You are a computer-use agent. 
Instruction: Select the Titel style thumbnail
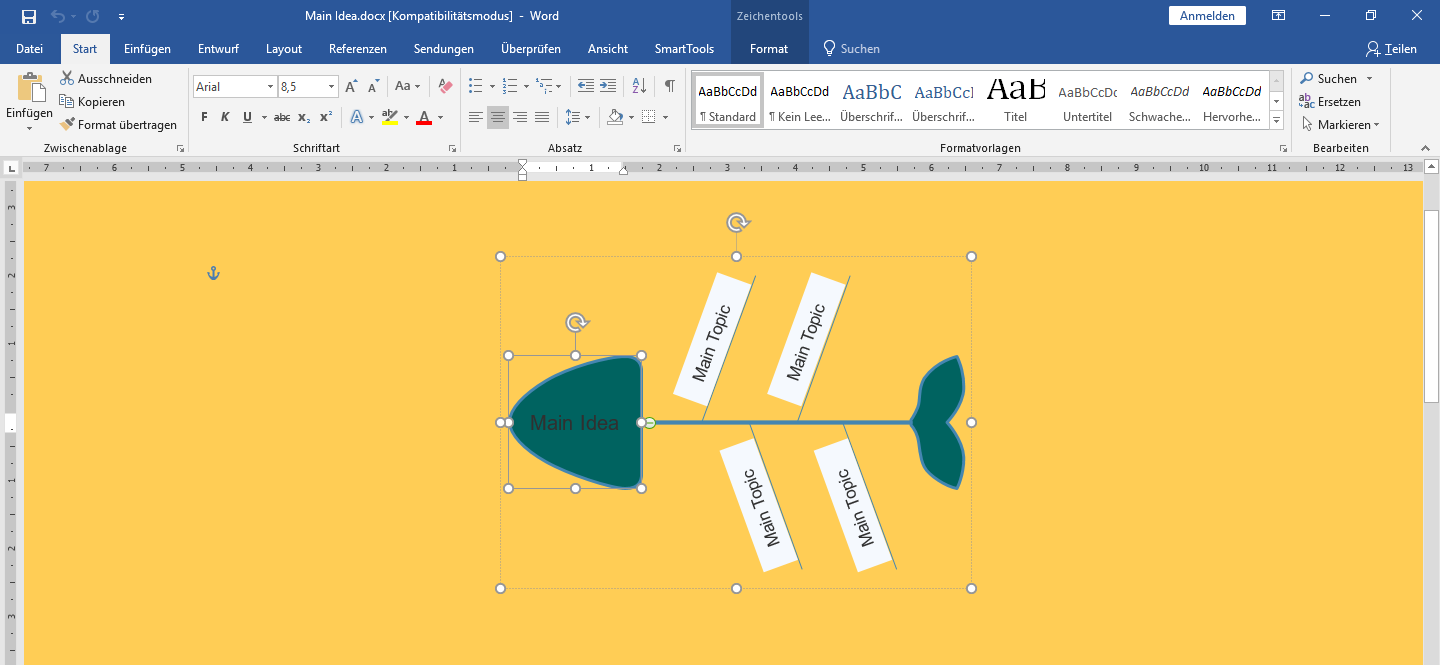[x=1015, y=100]
